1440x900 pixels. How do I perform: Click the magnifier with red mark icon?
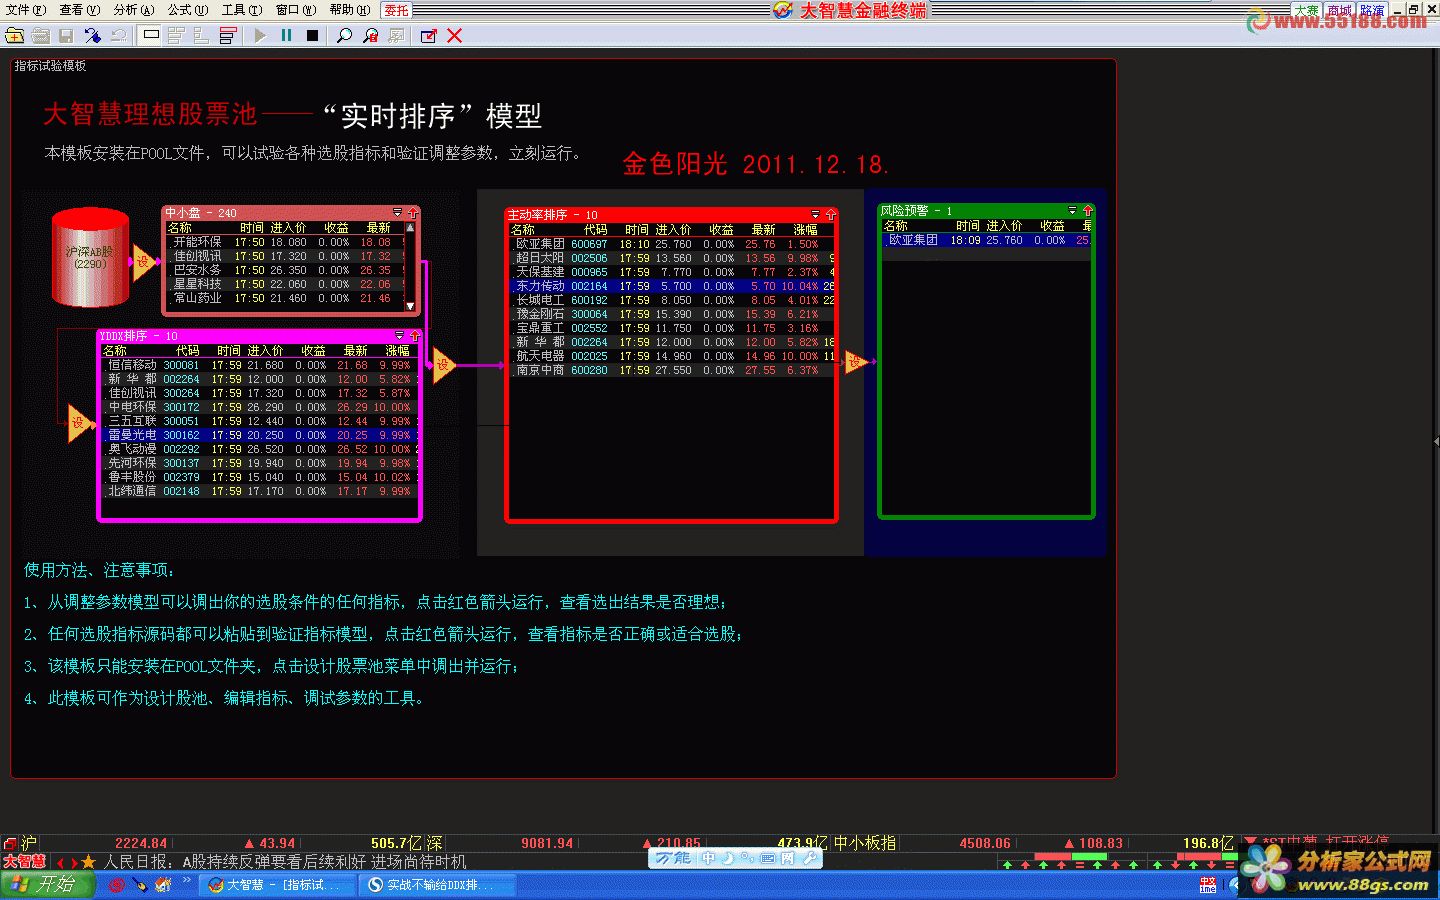pyautogui.click(x=370, y=36)
